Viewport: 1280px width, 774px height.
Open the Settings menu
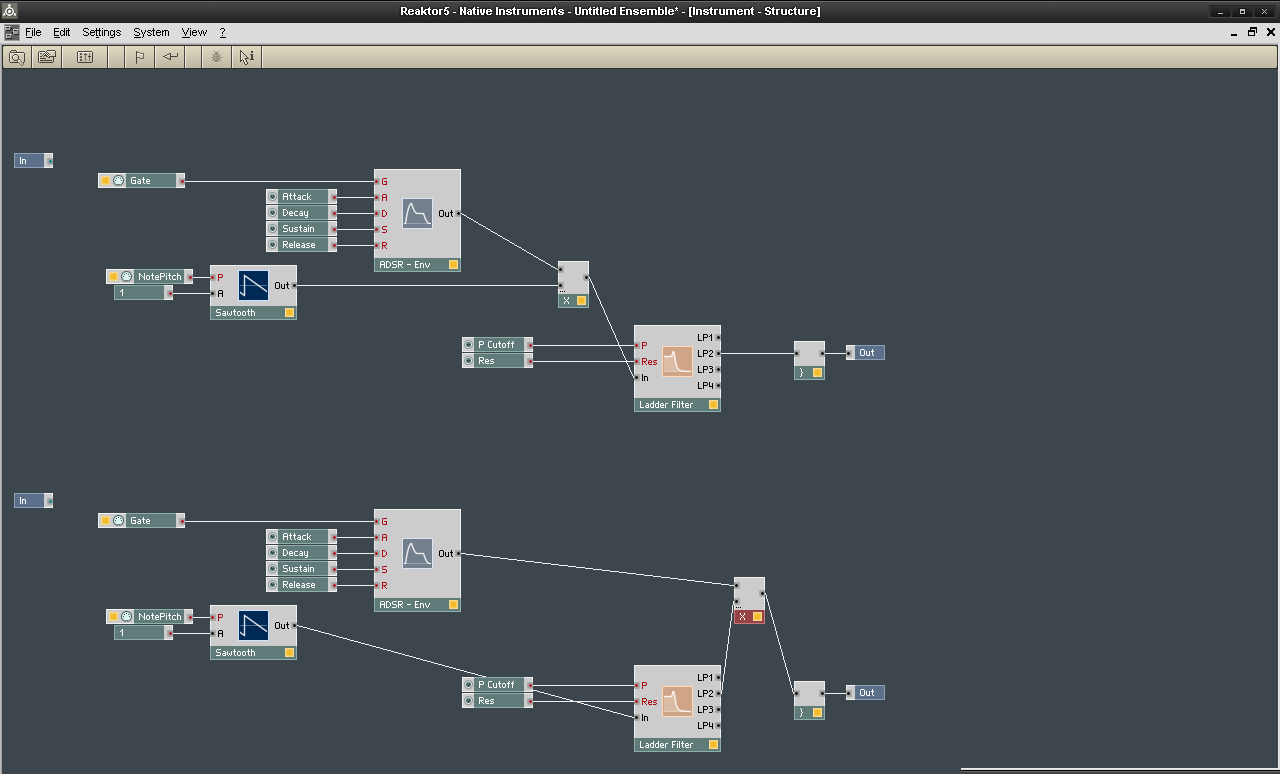click(101, 32)
